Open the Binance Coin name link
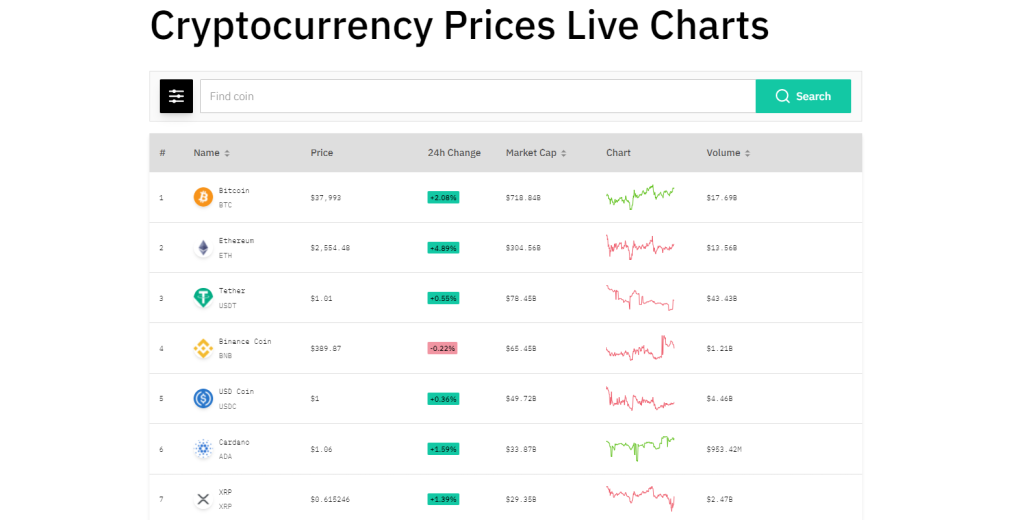The width and height of the screenshot is (1024, 520). pyautogui.click(x=245, y=342)
